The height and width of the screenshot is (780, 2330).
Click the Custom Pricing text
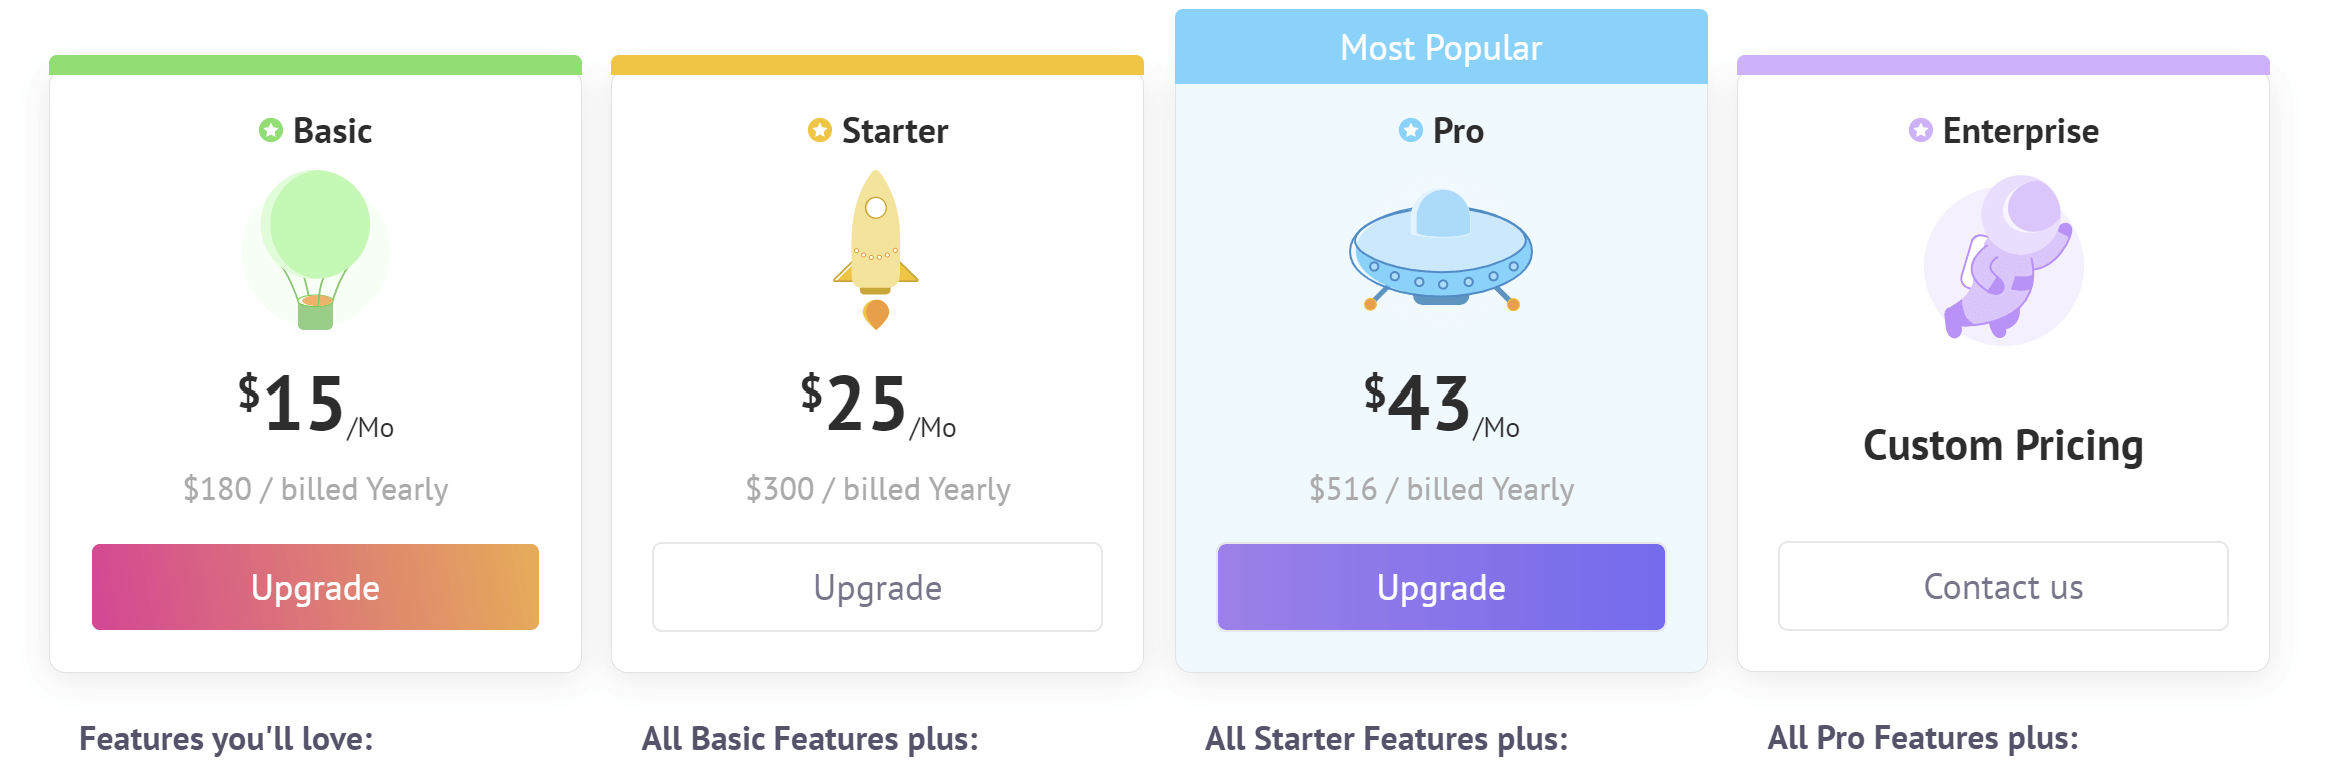point(2003,446)
